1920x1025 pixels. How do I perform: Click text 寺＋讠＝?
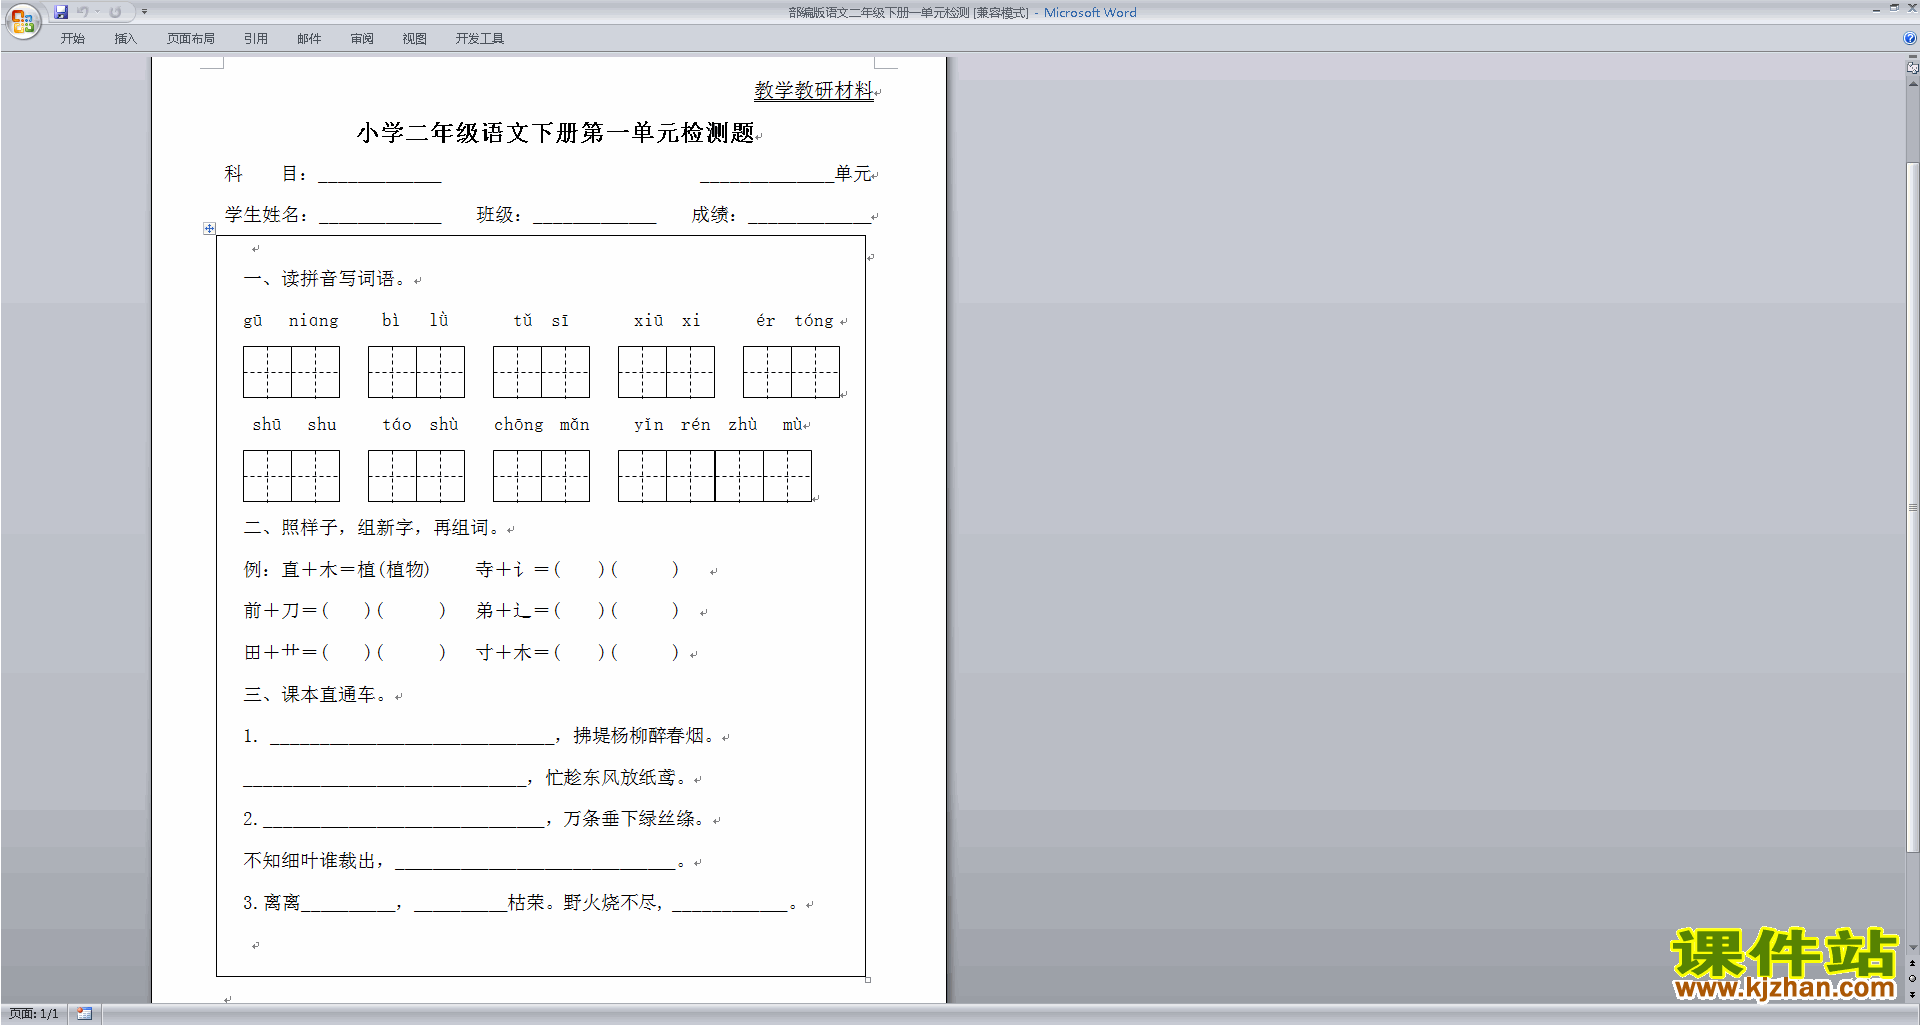pos(512,570)
